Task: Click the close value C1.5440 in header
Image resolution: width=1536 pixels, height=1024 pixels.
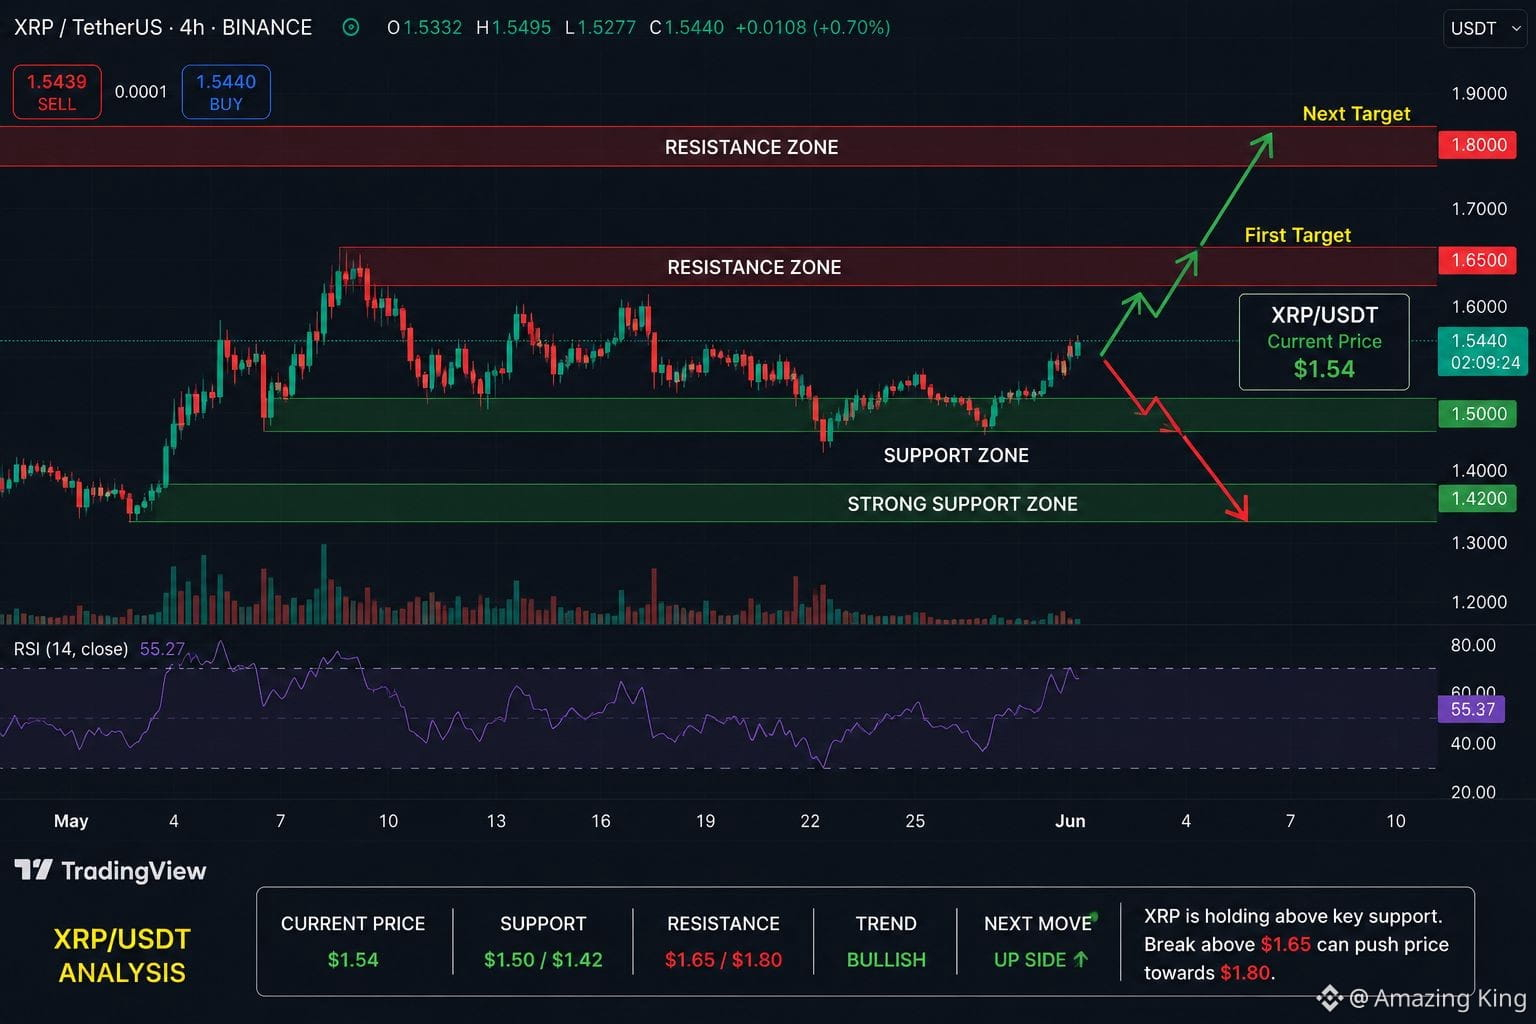Action: pyautogui.click(x=687, y=28)
